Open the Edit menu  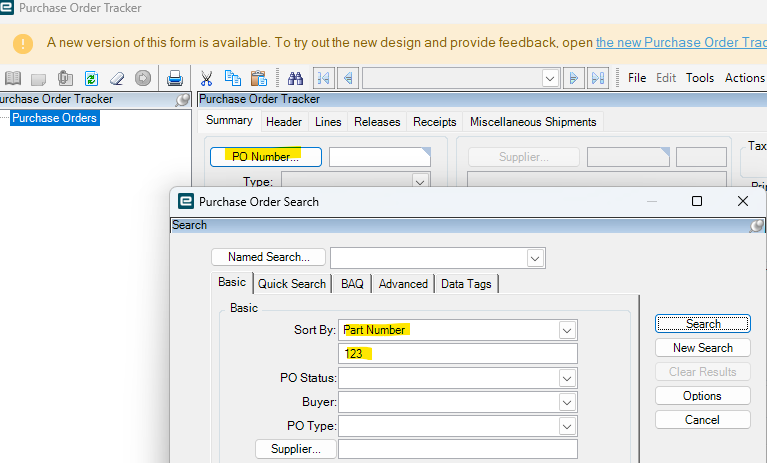[x=666, y=78]
